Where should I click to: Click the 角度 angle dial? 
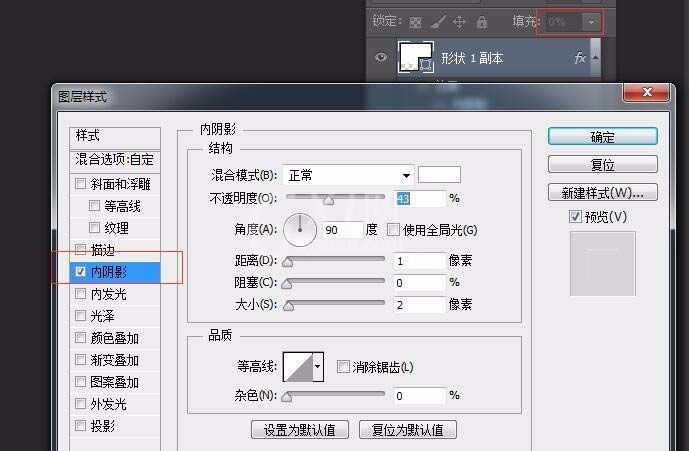pos(300,229)
